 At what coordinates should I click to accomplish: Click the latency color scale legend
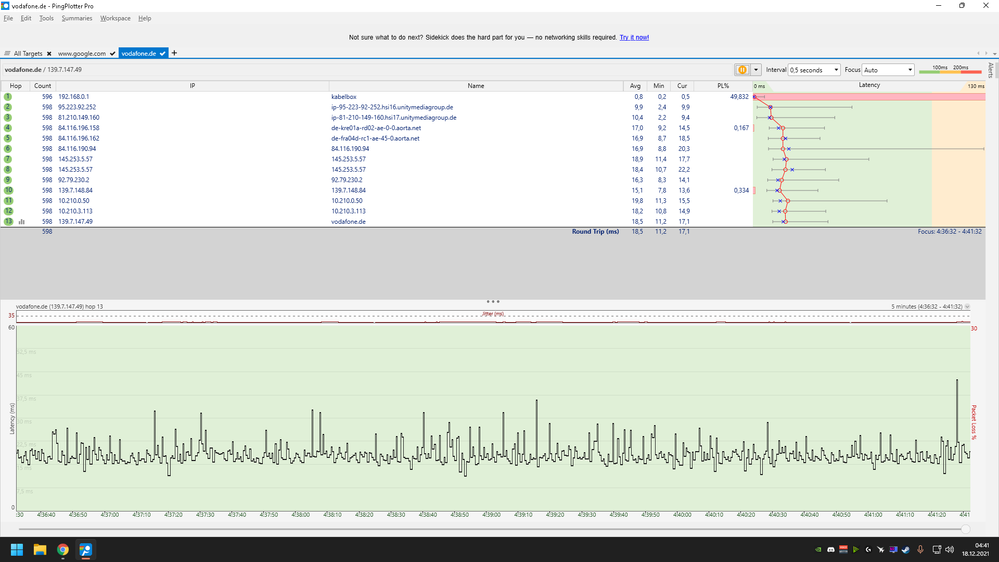(x=950, y=69)
